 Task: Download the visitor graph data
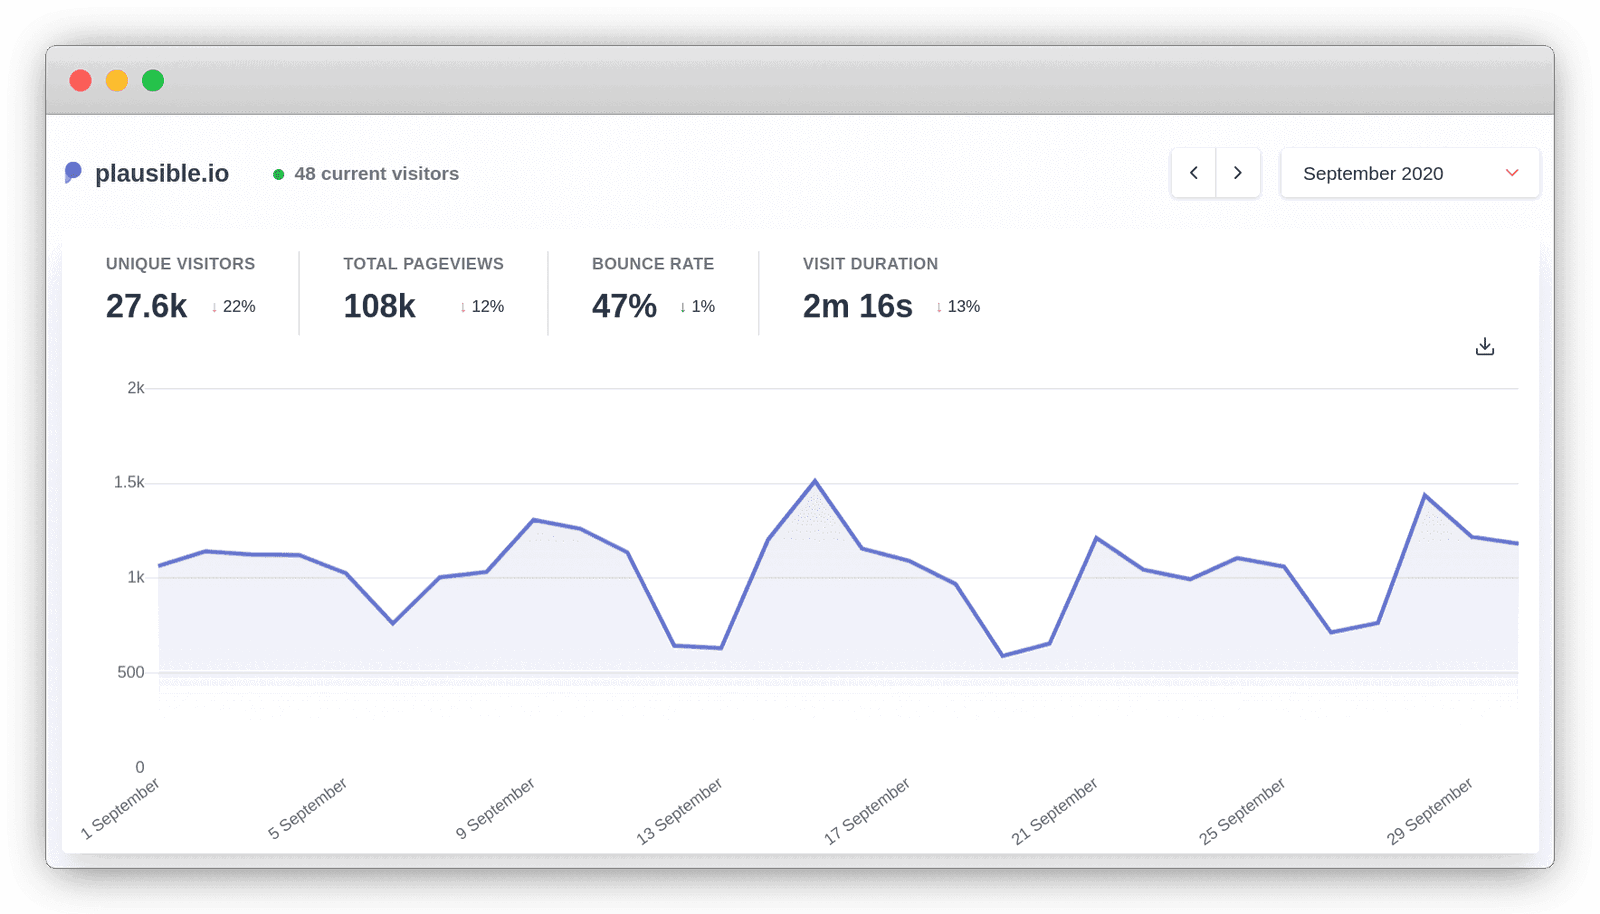click(1484, 347)
